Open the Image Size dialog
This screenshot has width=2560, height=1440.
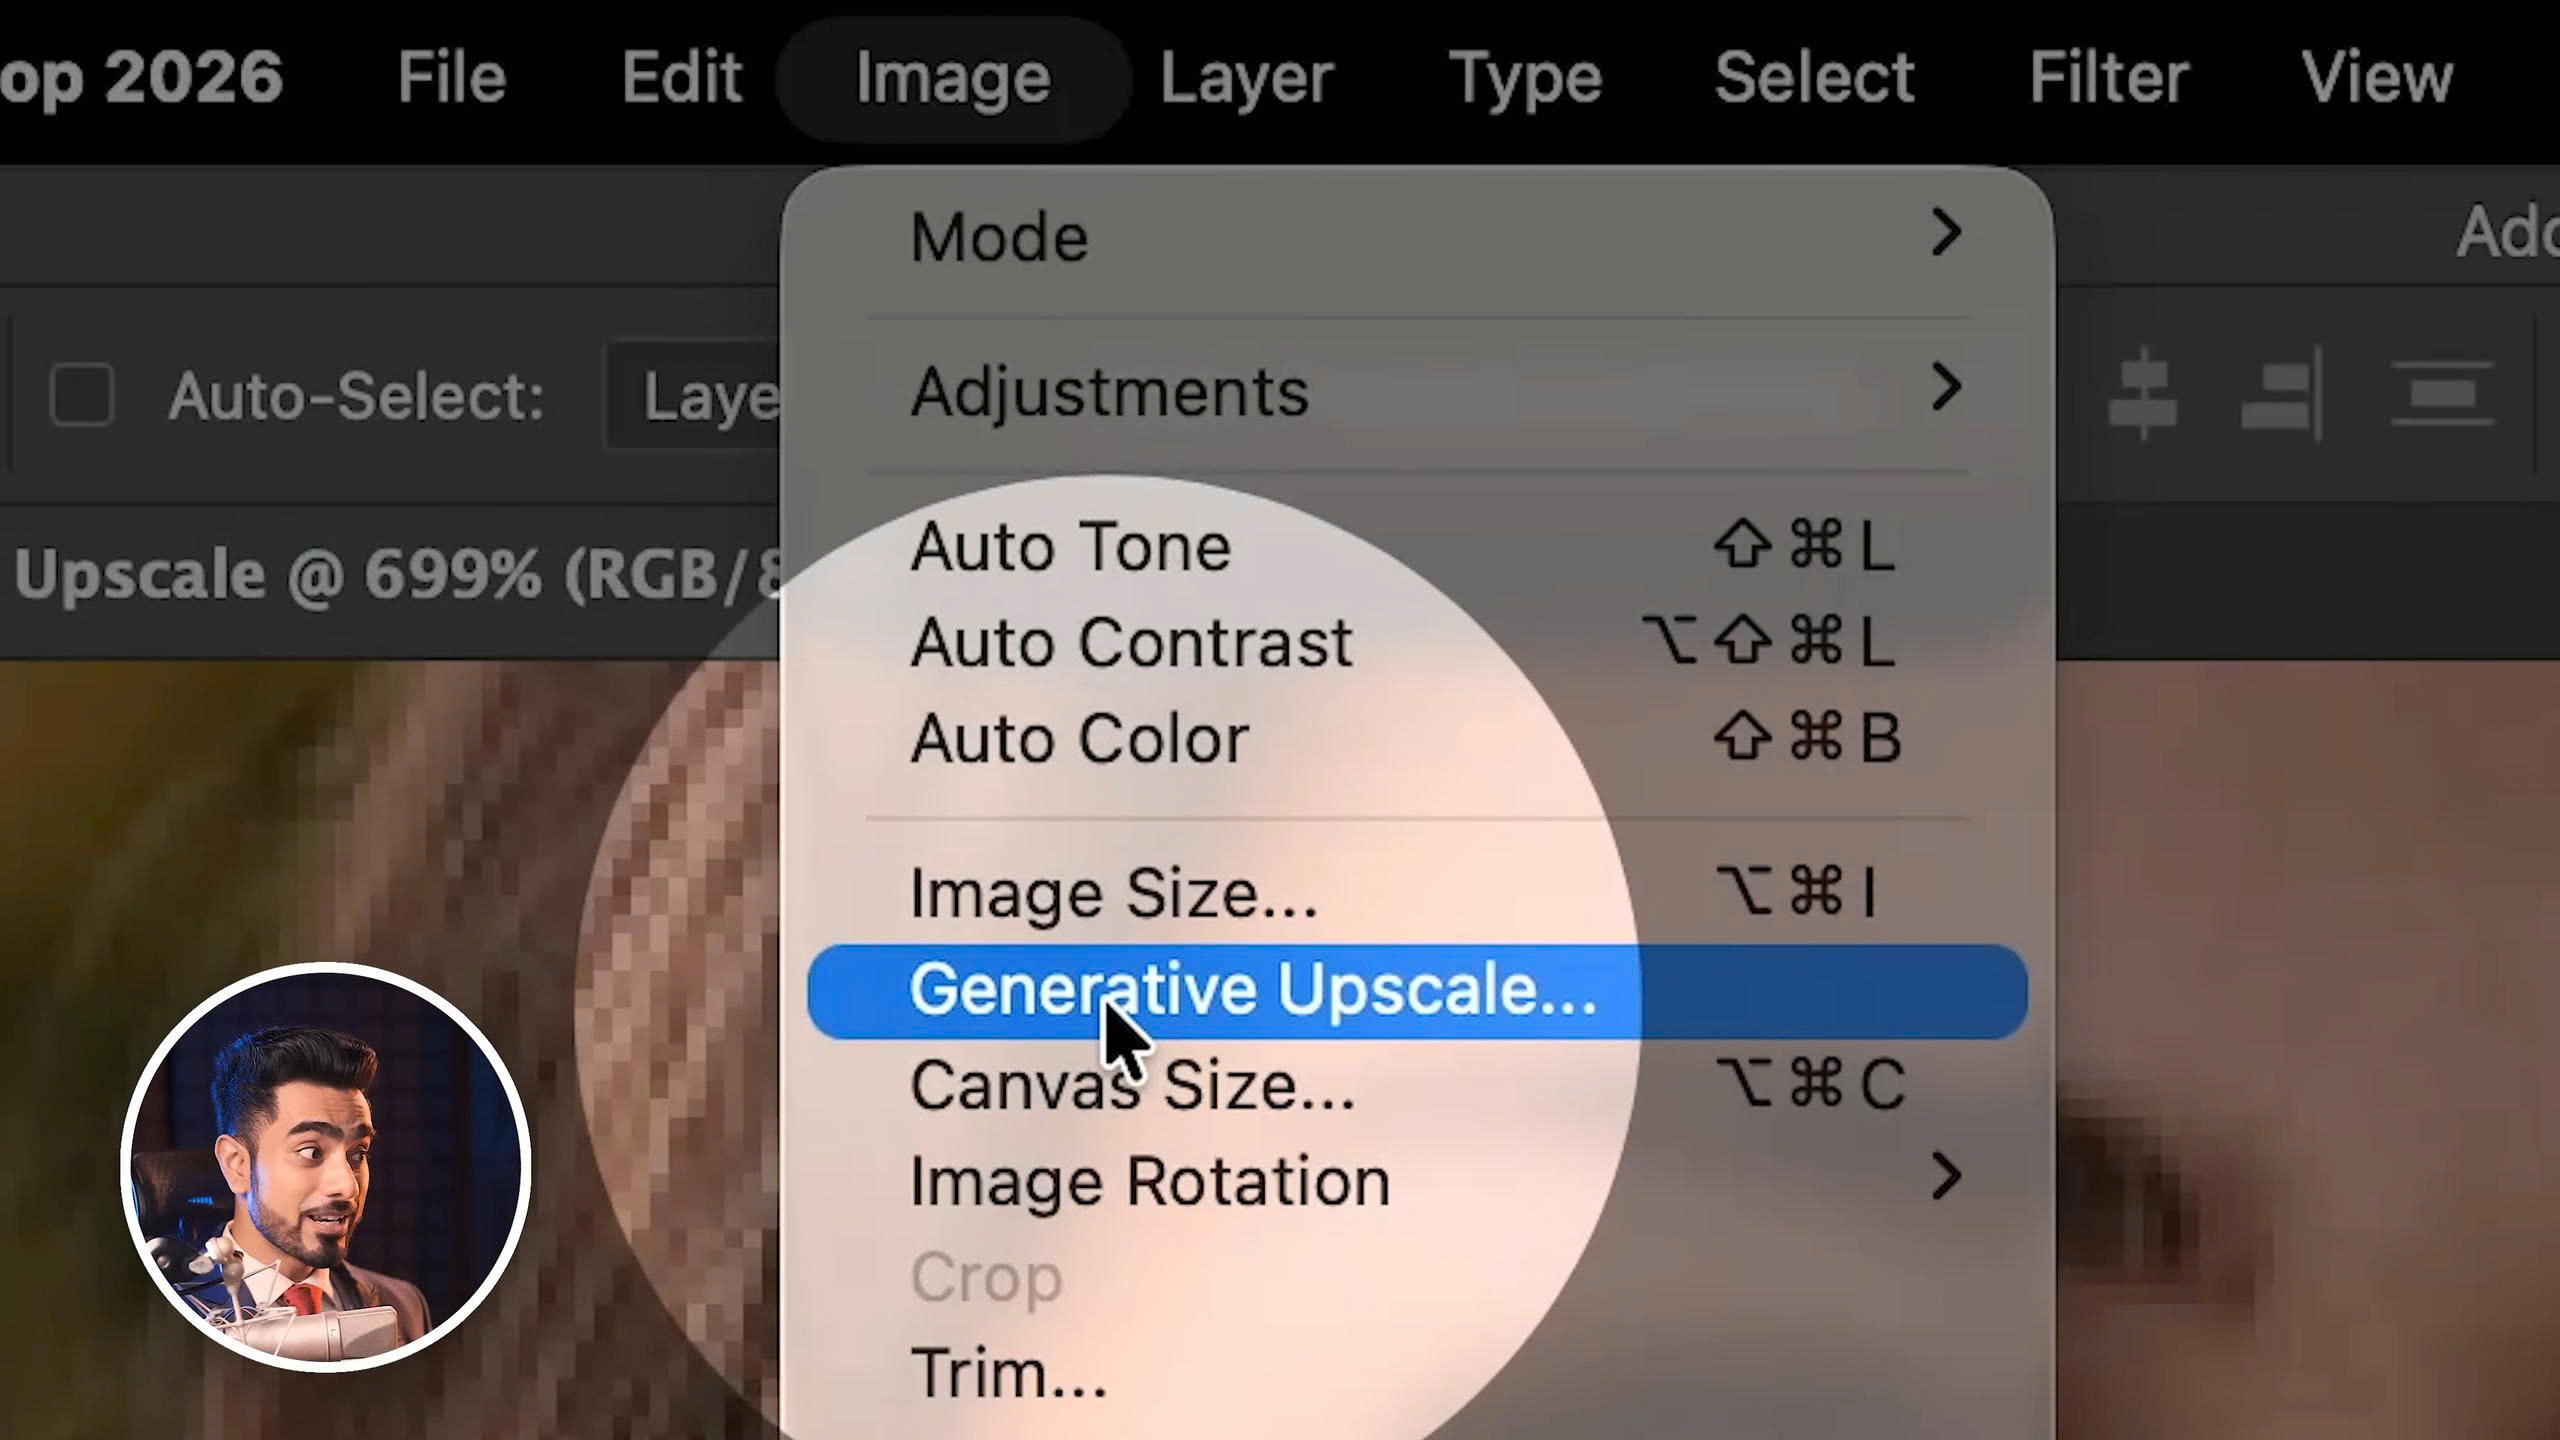click(x=1114, y=893)
